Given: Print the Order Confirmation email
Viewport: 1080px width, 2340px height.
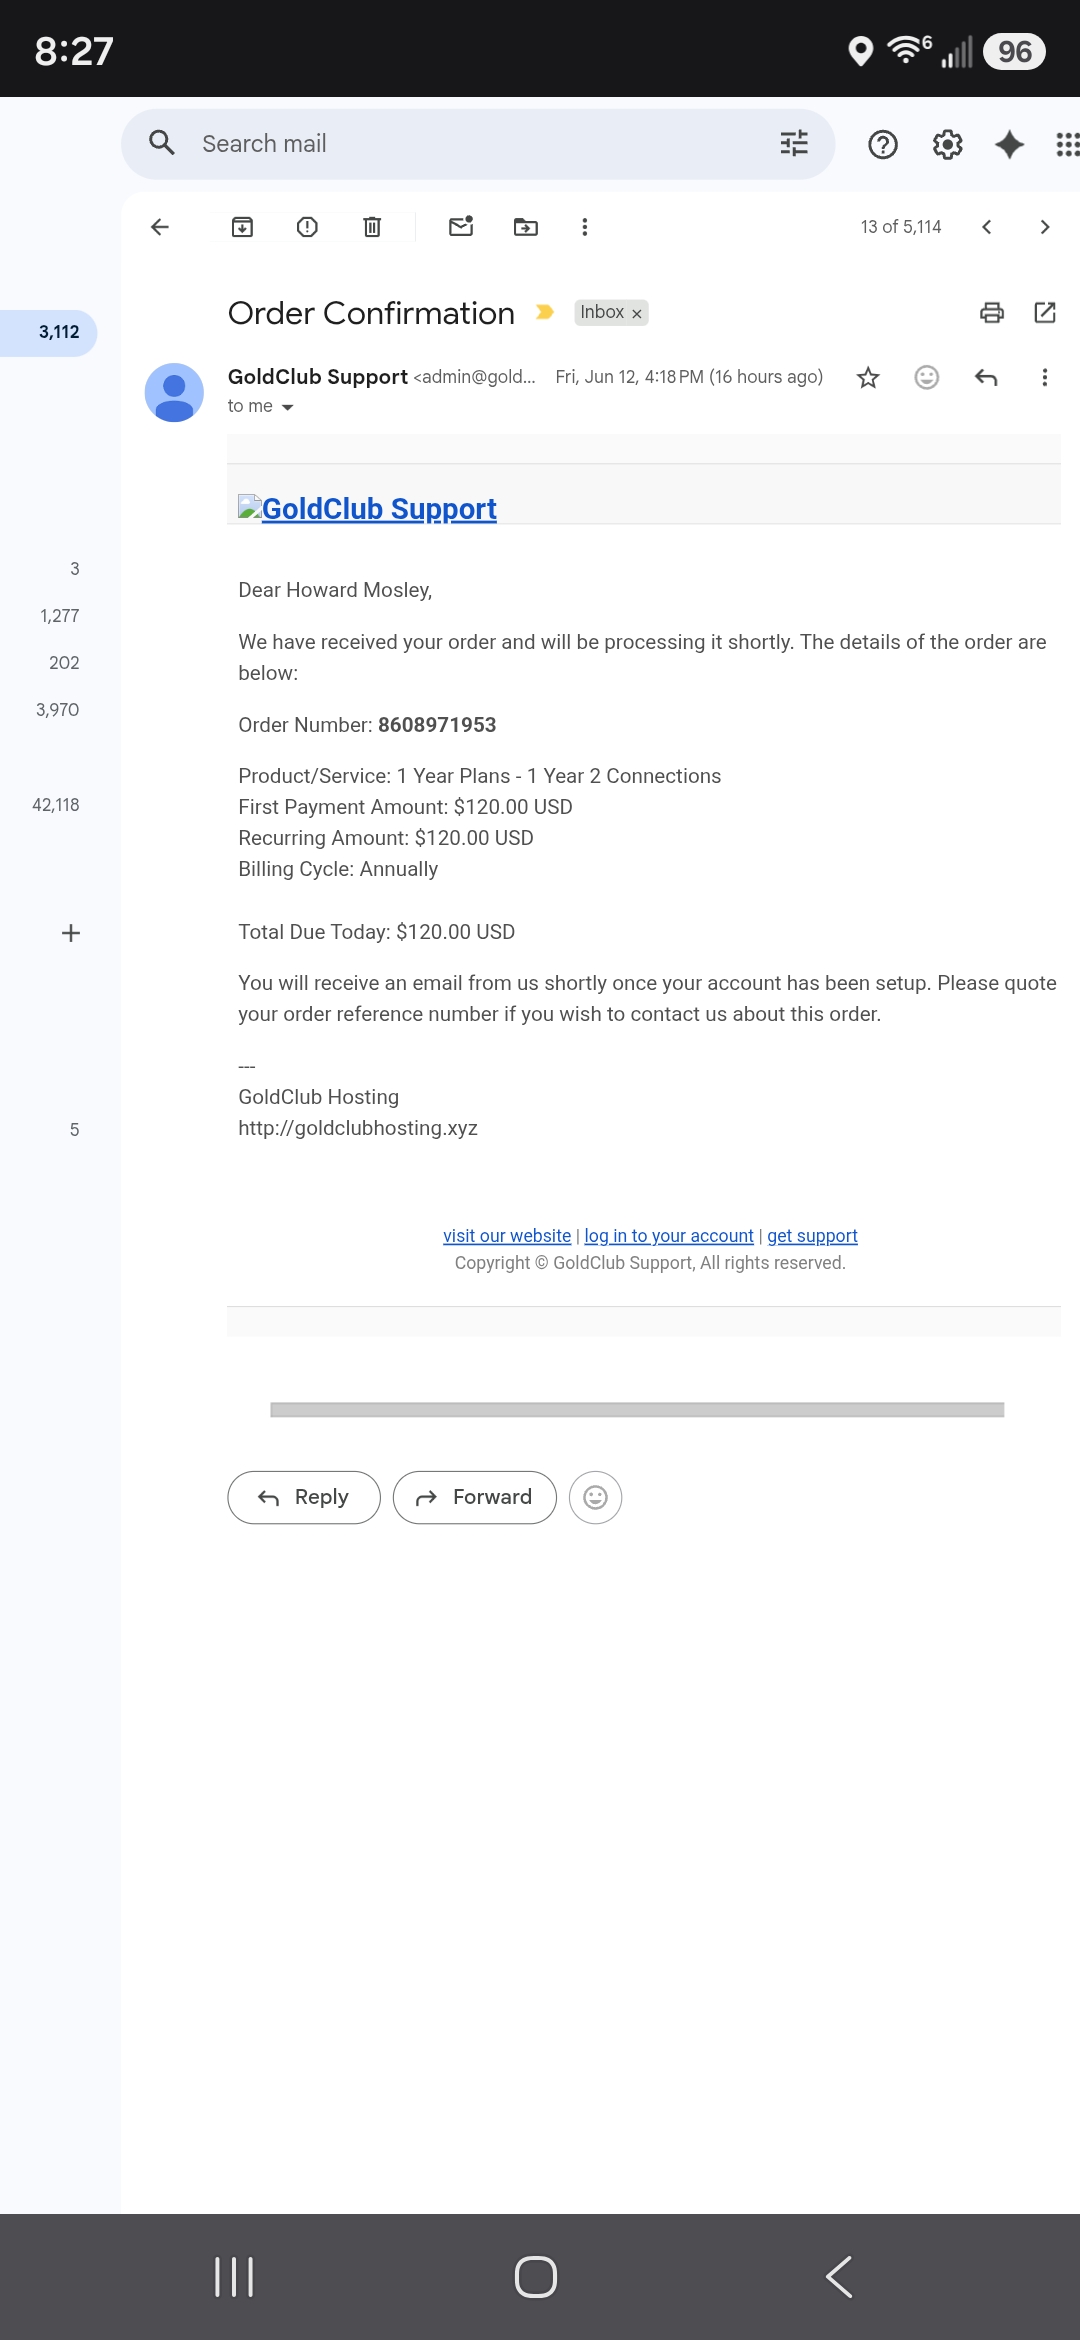Looking at the screenshot, I should point(992,313).
